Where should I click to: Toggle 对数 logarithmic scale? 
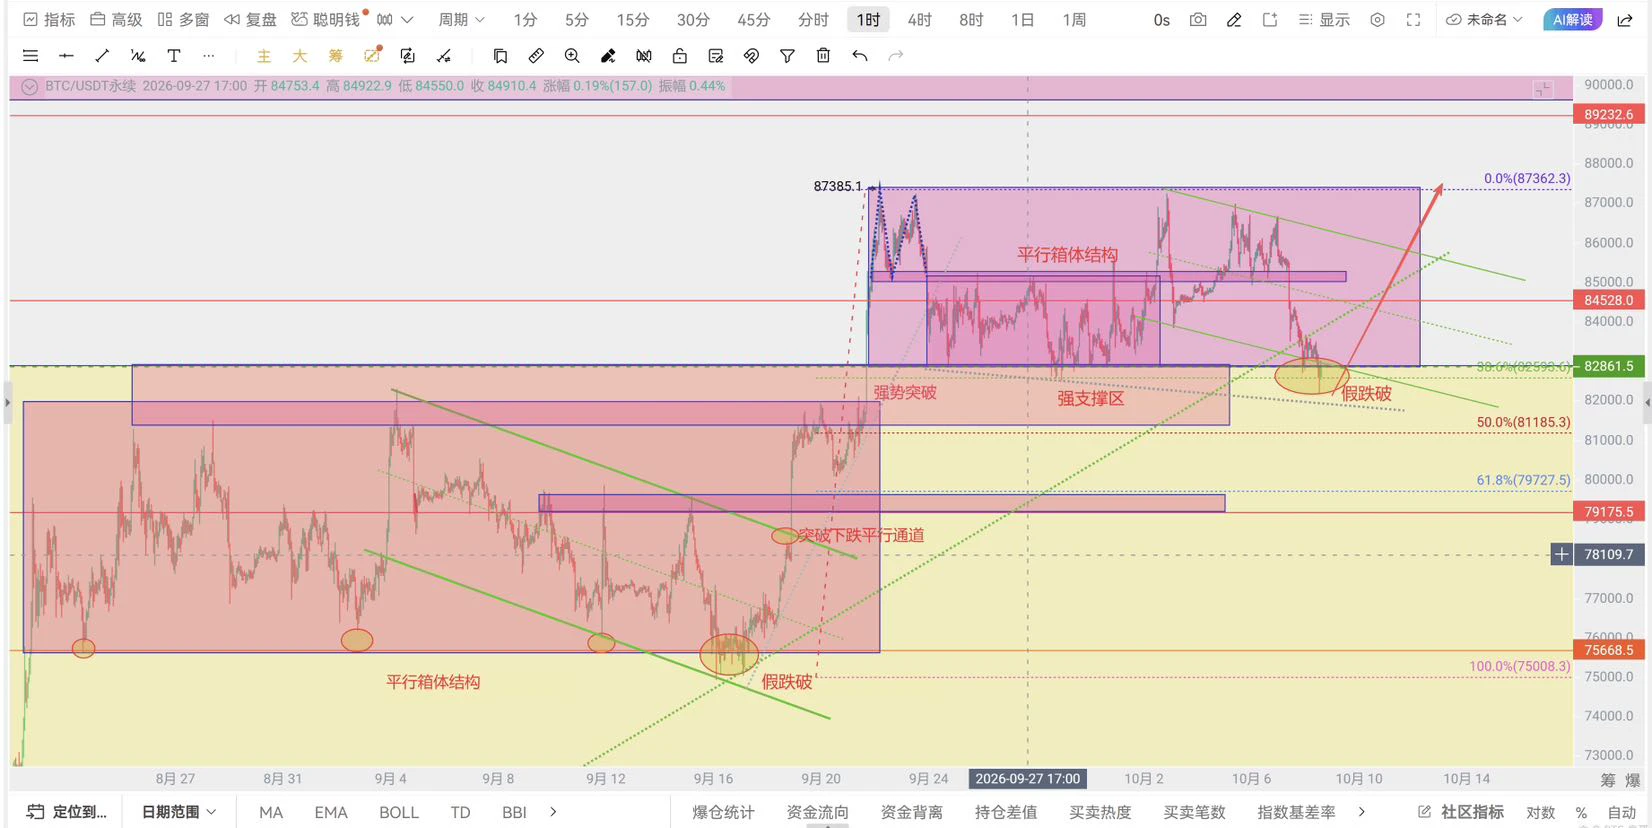1541,812
